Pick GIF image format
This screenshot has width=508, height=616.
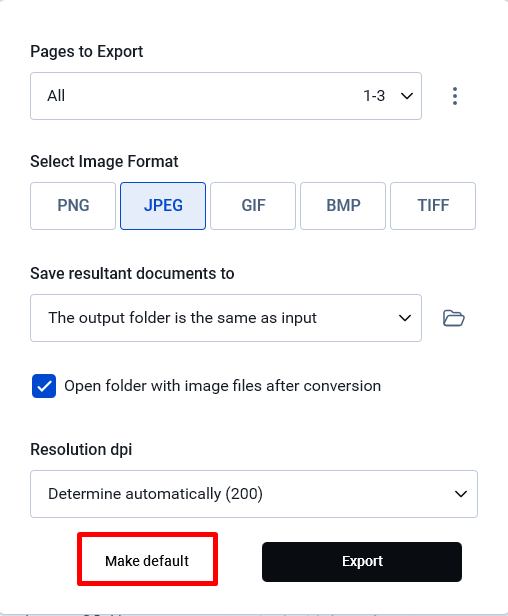pyautogui.click(x=253, y=206)
